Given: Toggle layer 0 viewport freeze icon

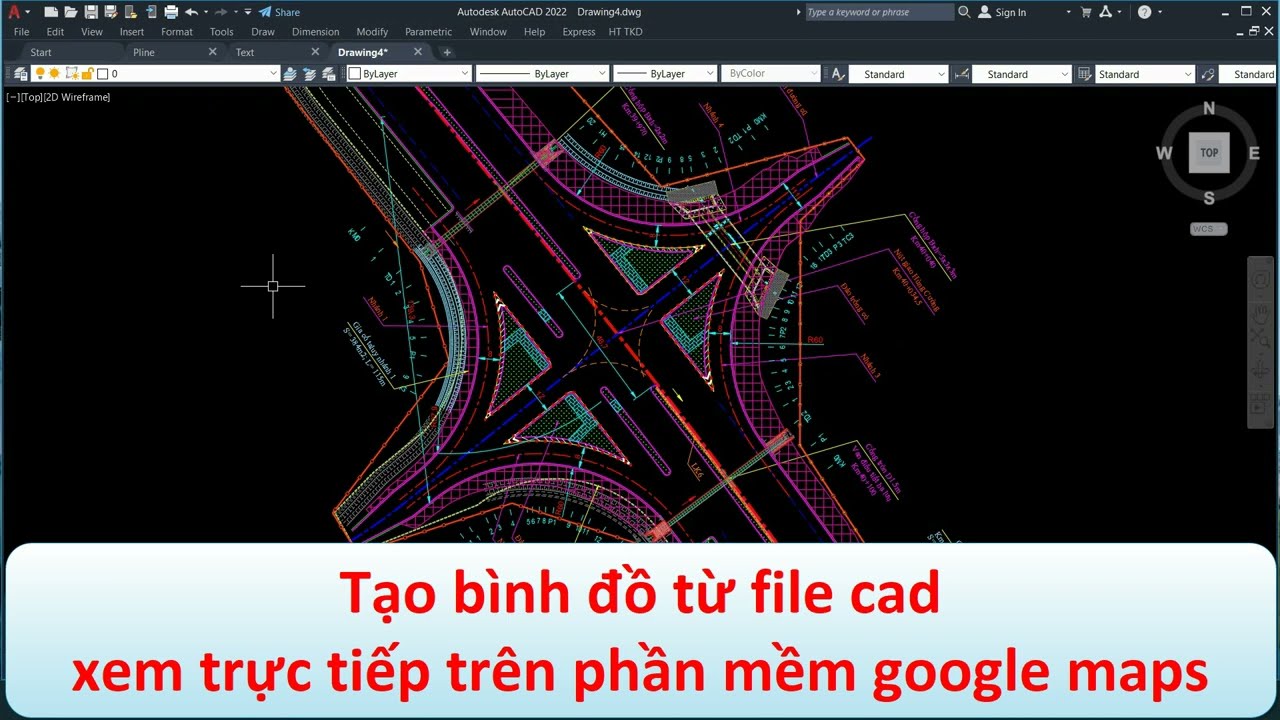Looking at the screenshot, I should click(x=71, y=74).
